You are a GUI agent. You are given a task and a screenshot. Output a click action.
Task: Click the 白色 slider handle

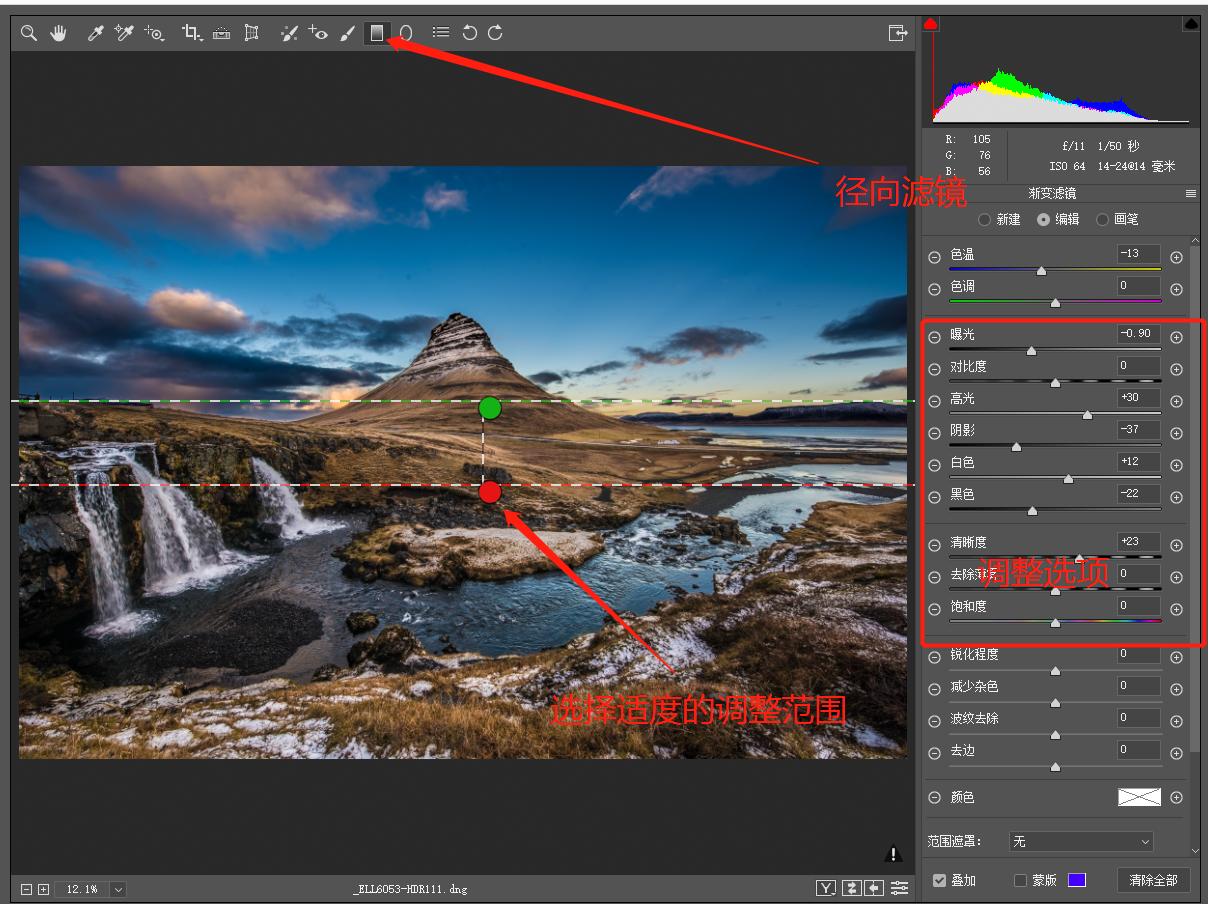click(x=1068, y=479)
